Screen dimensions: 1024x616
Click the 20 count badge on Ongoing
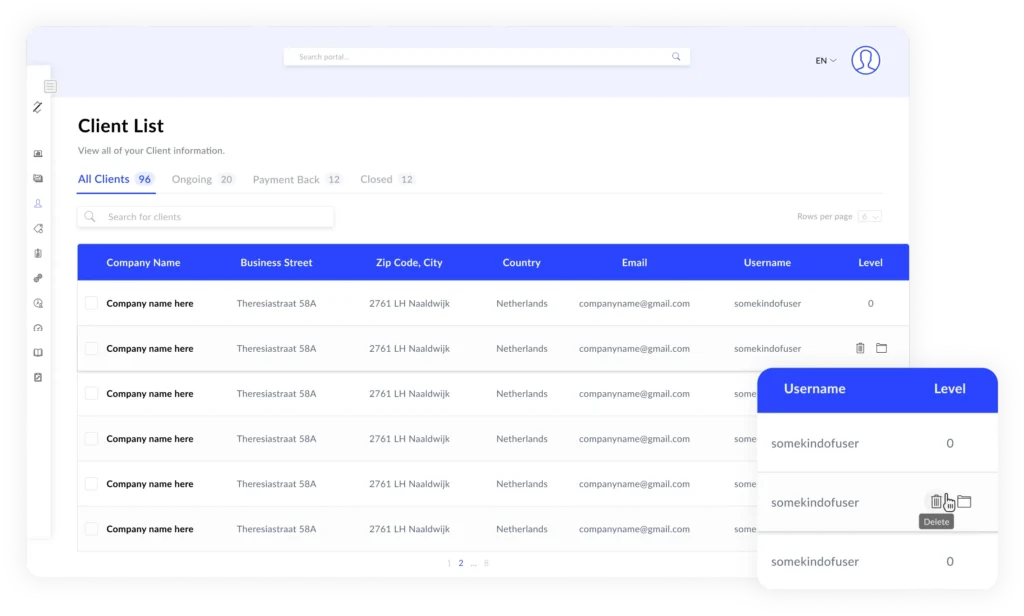click(x=226, y=179)
